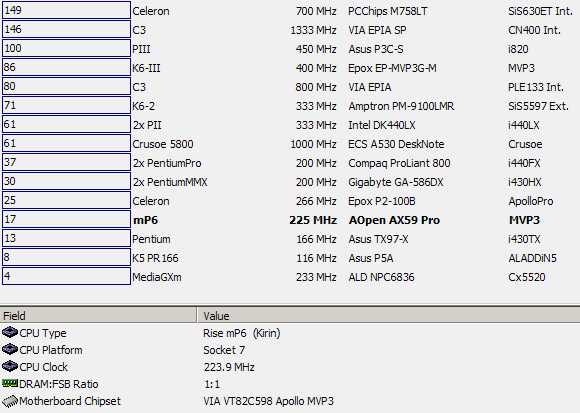Click the DRAM:FSB Ratio memory icon
Image resolution: width=580 pixels, height=413 pixels.
(10, 383)
